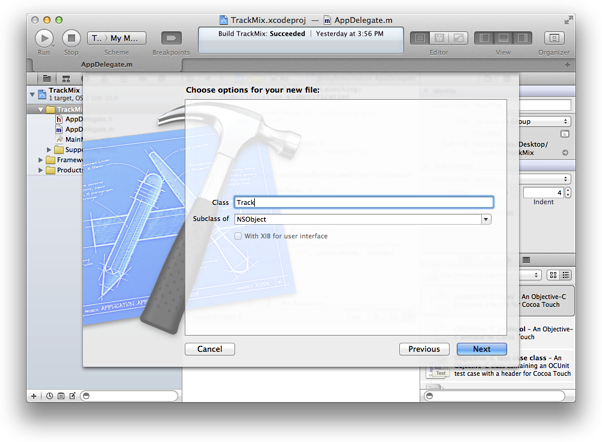Image resolution: width=602 pixels, height=442 pixels.
Task: Open the Relative to Group path popup
Action: pyautogui.click(x=544, y=121)
